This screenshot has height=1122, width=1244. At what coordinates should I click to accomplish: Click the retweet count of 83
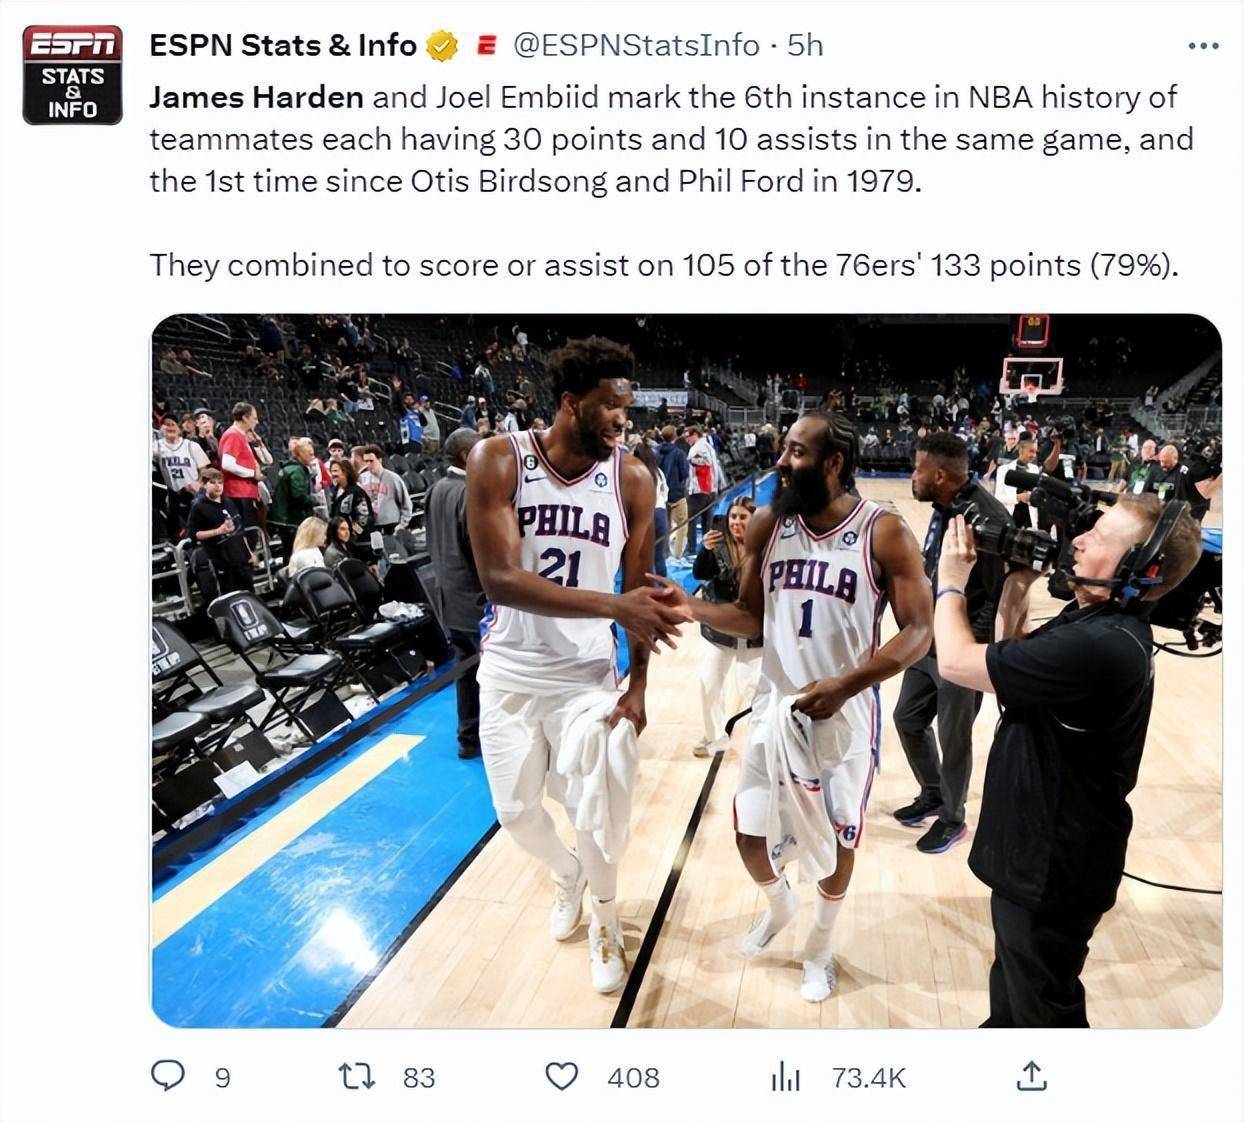coord(419,1078)
